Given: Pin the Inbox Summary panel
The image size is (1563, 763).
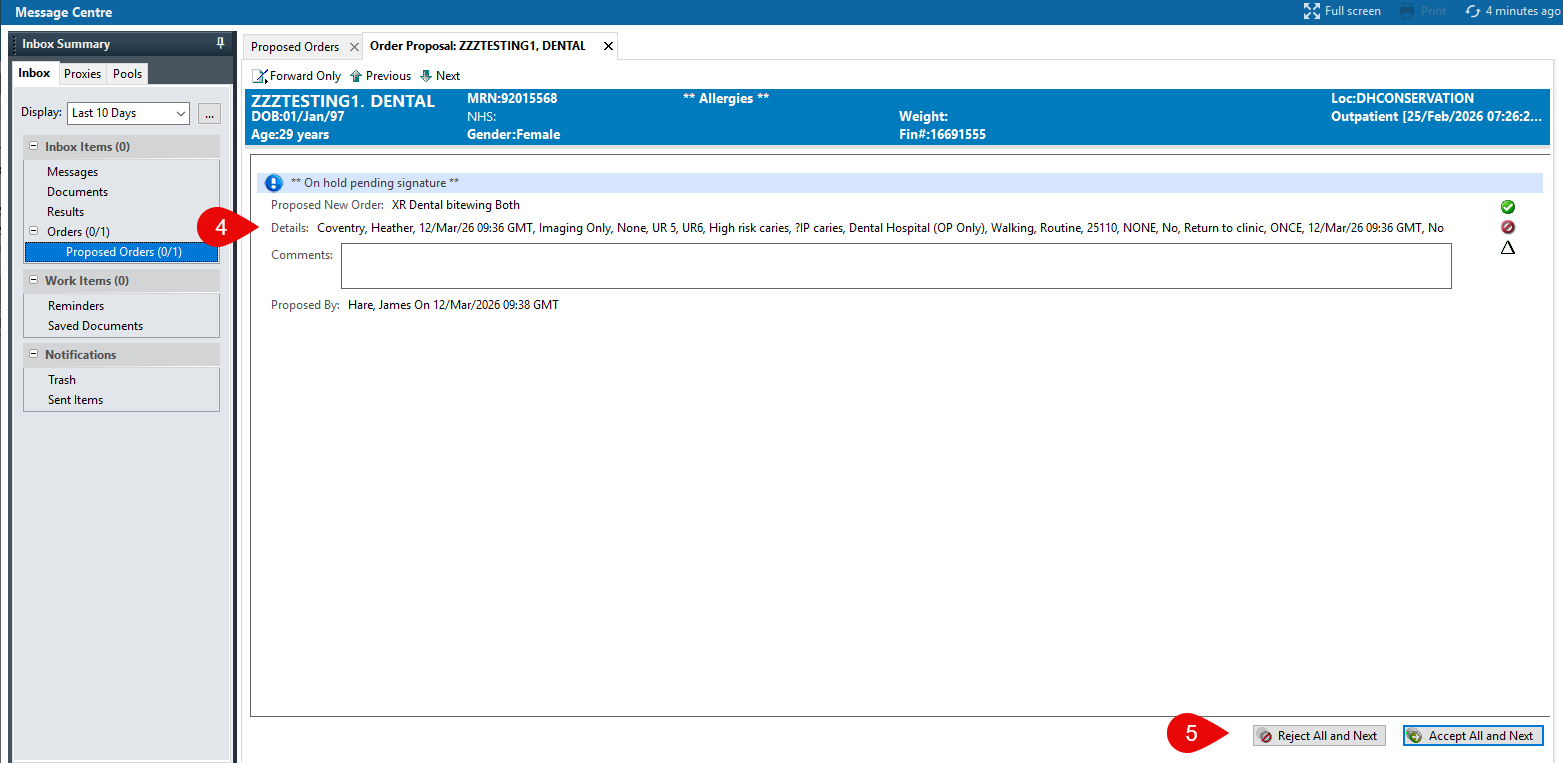Looking at the screenshot, I should [x=220, y=44].
